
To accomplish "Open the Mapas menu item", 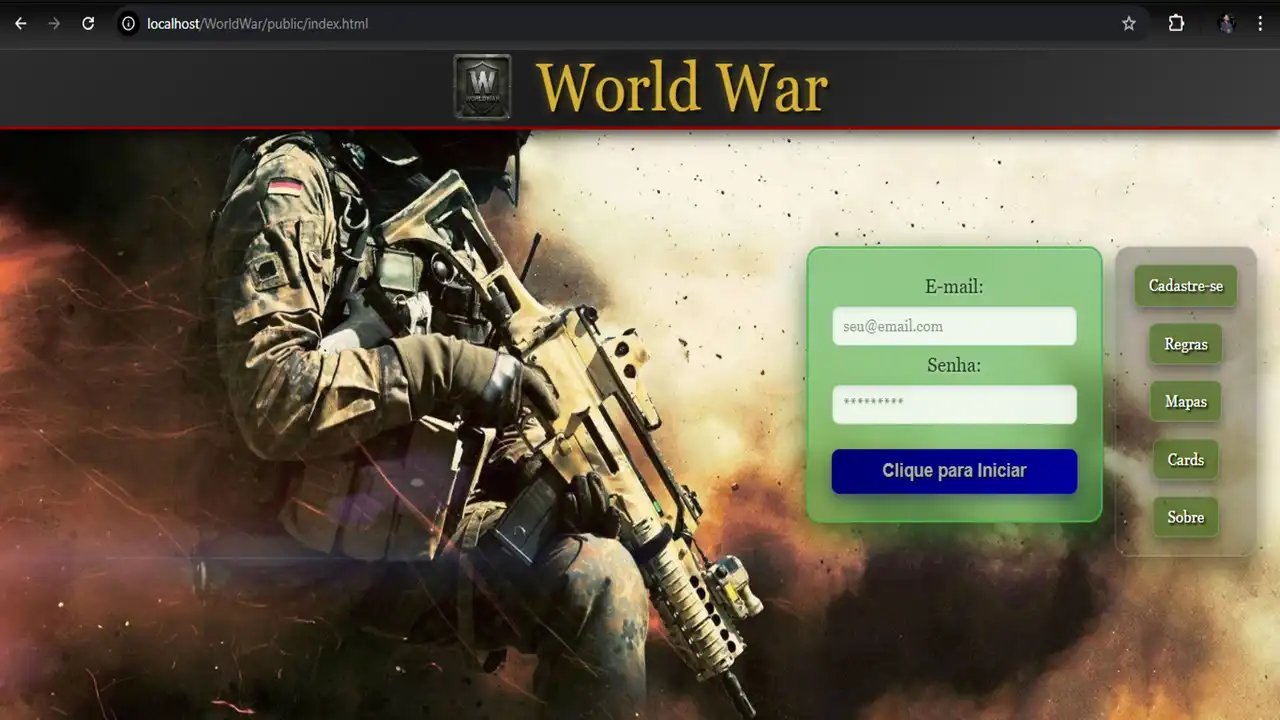I will [1185, 402].
